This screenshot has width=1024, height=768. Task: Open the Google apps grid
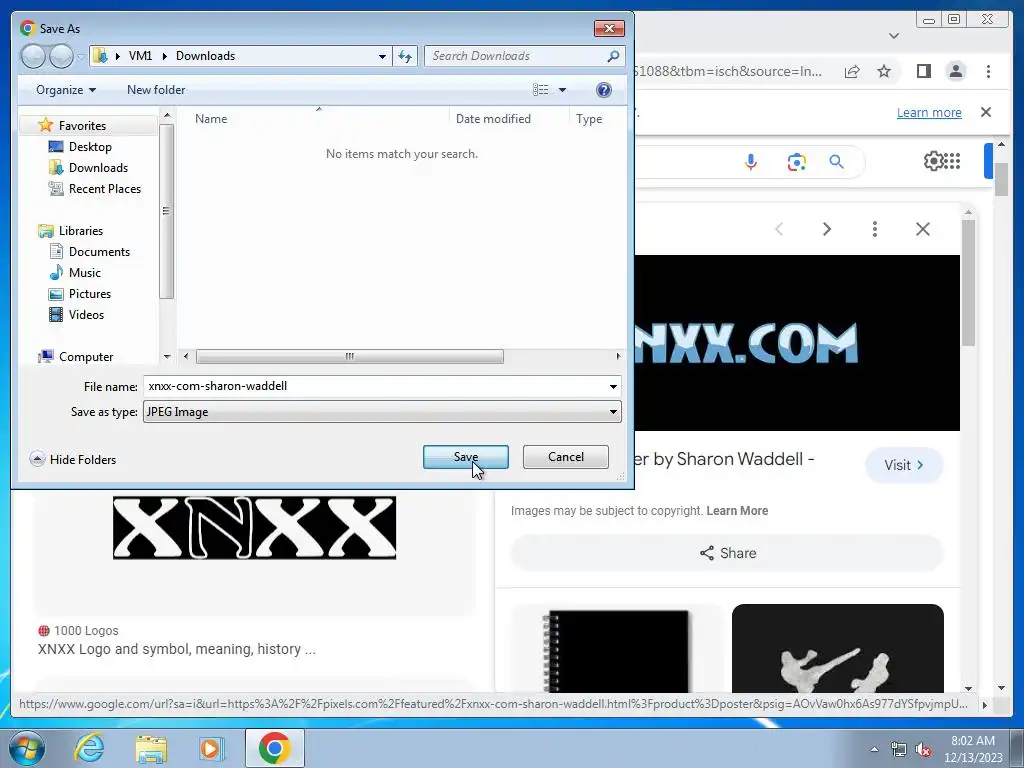952,161
